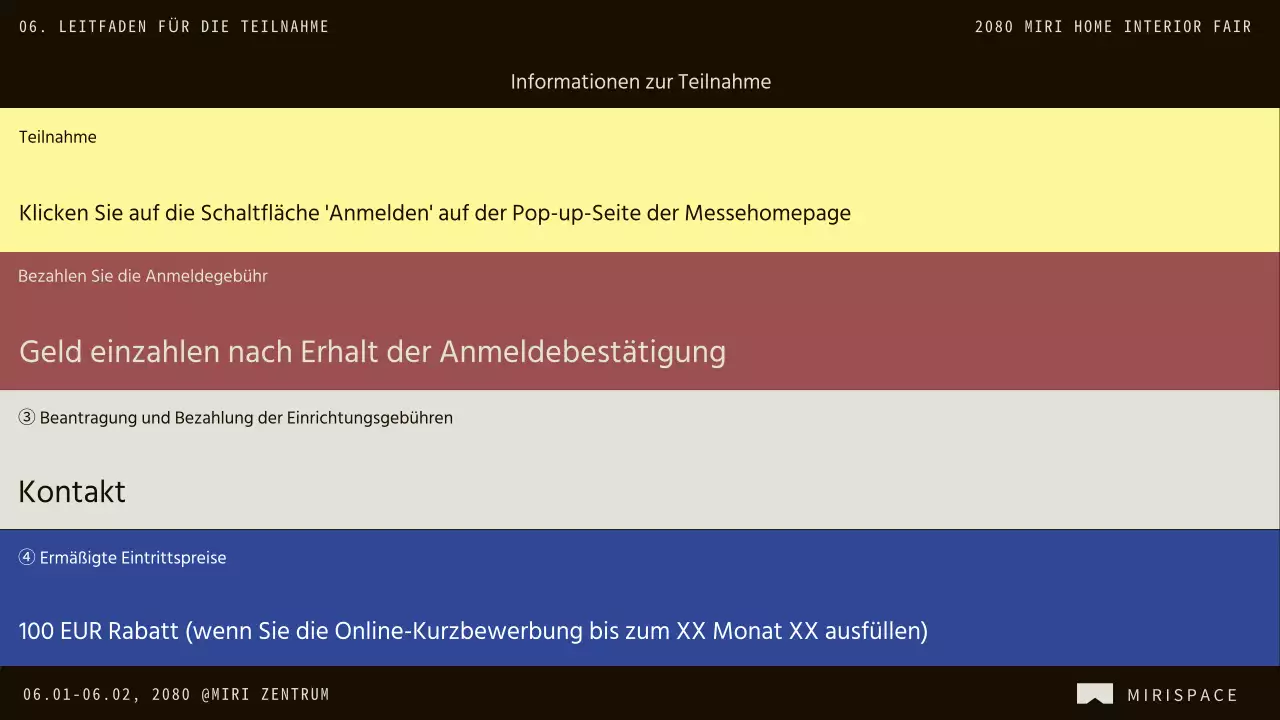This screenshot has width=1280, height=720.
Task: Click the 2080 MIRI HOME INTERIOR FAIR header
Action: pos(1113,27)
